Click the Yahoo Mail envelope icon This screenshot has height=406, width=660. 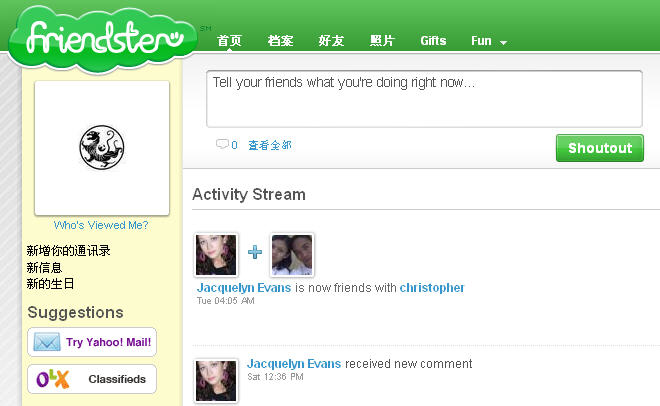(47, 342)
